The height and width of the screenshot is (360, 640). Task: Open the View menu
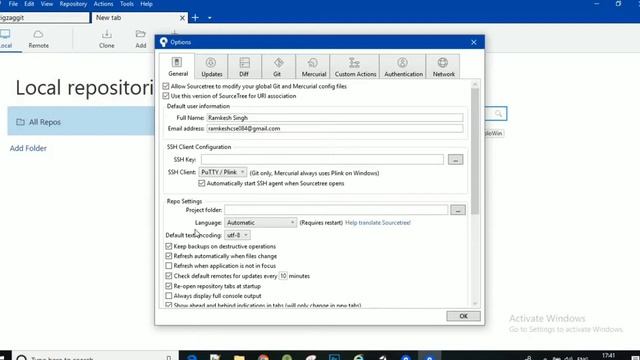click(x=47, y=4)
